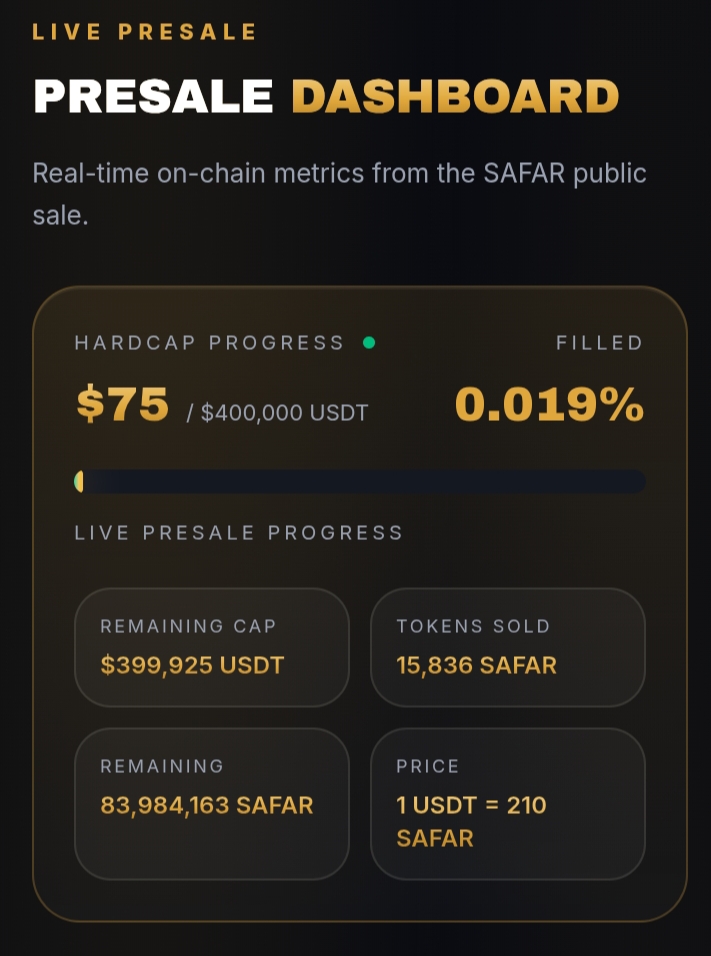Screen dimensions: 711x956
Task: Click the hardcap progress bar
Action: (x=360, y=482)
